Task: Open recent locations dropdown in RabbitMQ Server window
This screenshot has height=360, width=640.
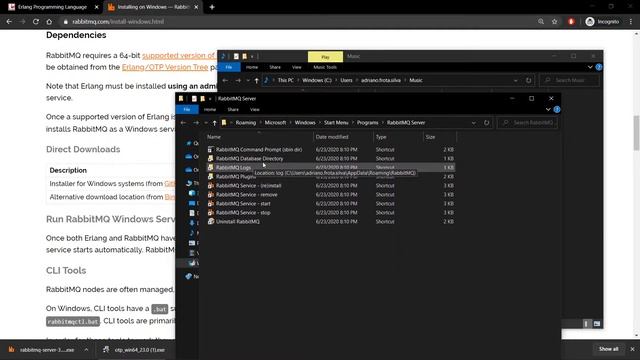Action: pyautogui.click(x=206, y=122)
